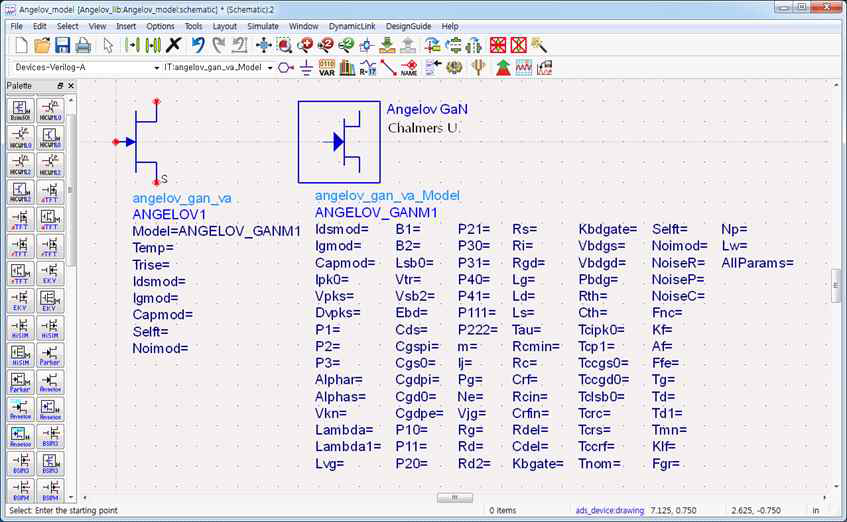This screenshot has height=522, width=847.
Task: Expand the angelov_gan_va_Model component dropdown
Action: [271, 68]
